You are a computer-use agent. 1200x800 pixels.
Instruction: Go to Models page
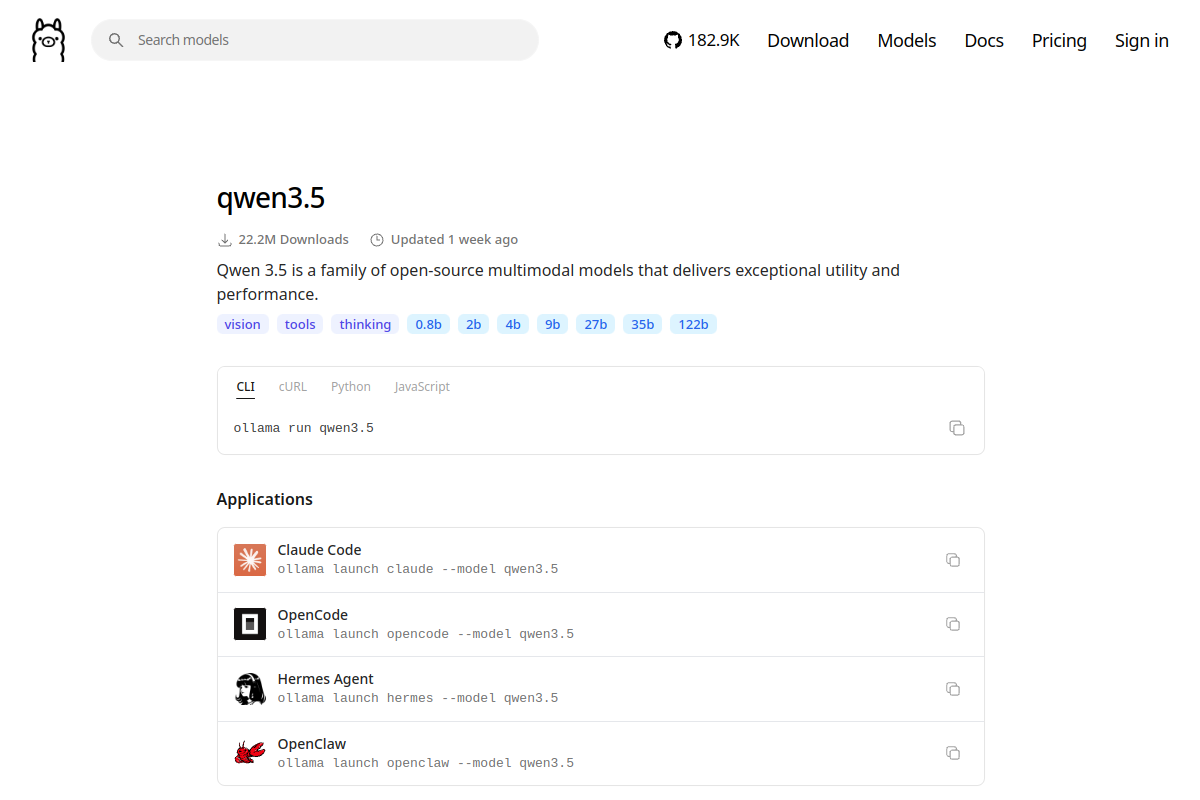click(x=907, y=40)
